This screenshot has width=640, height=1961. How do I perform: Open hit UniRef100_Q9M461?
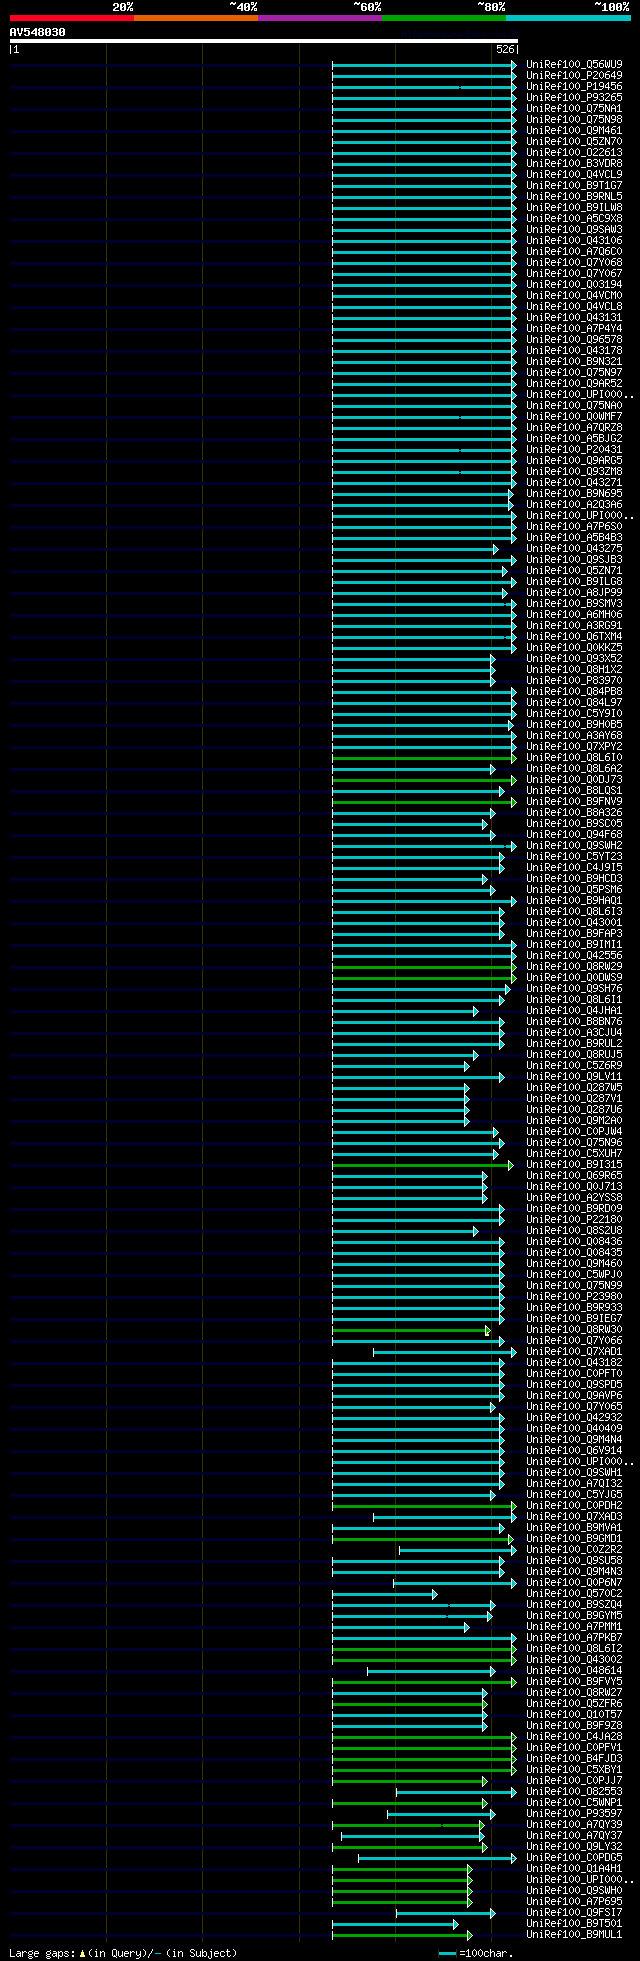(x=574, y=130)
